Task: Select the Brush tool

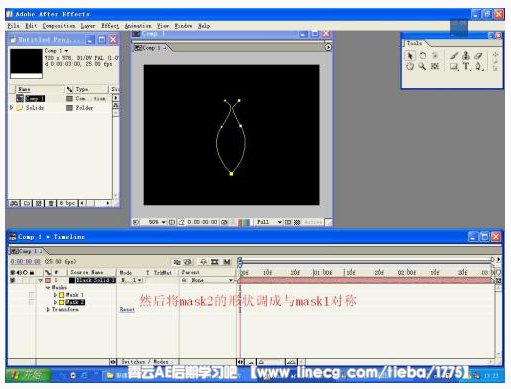Action: pyautogui.click(x=454, y=56)
